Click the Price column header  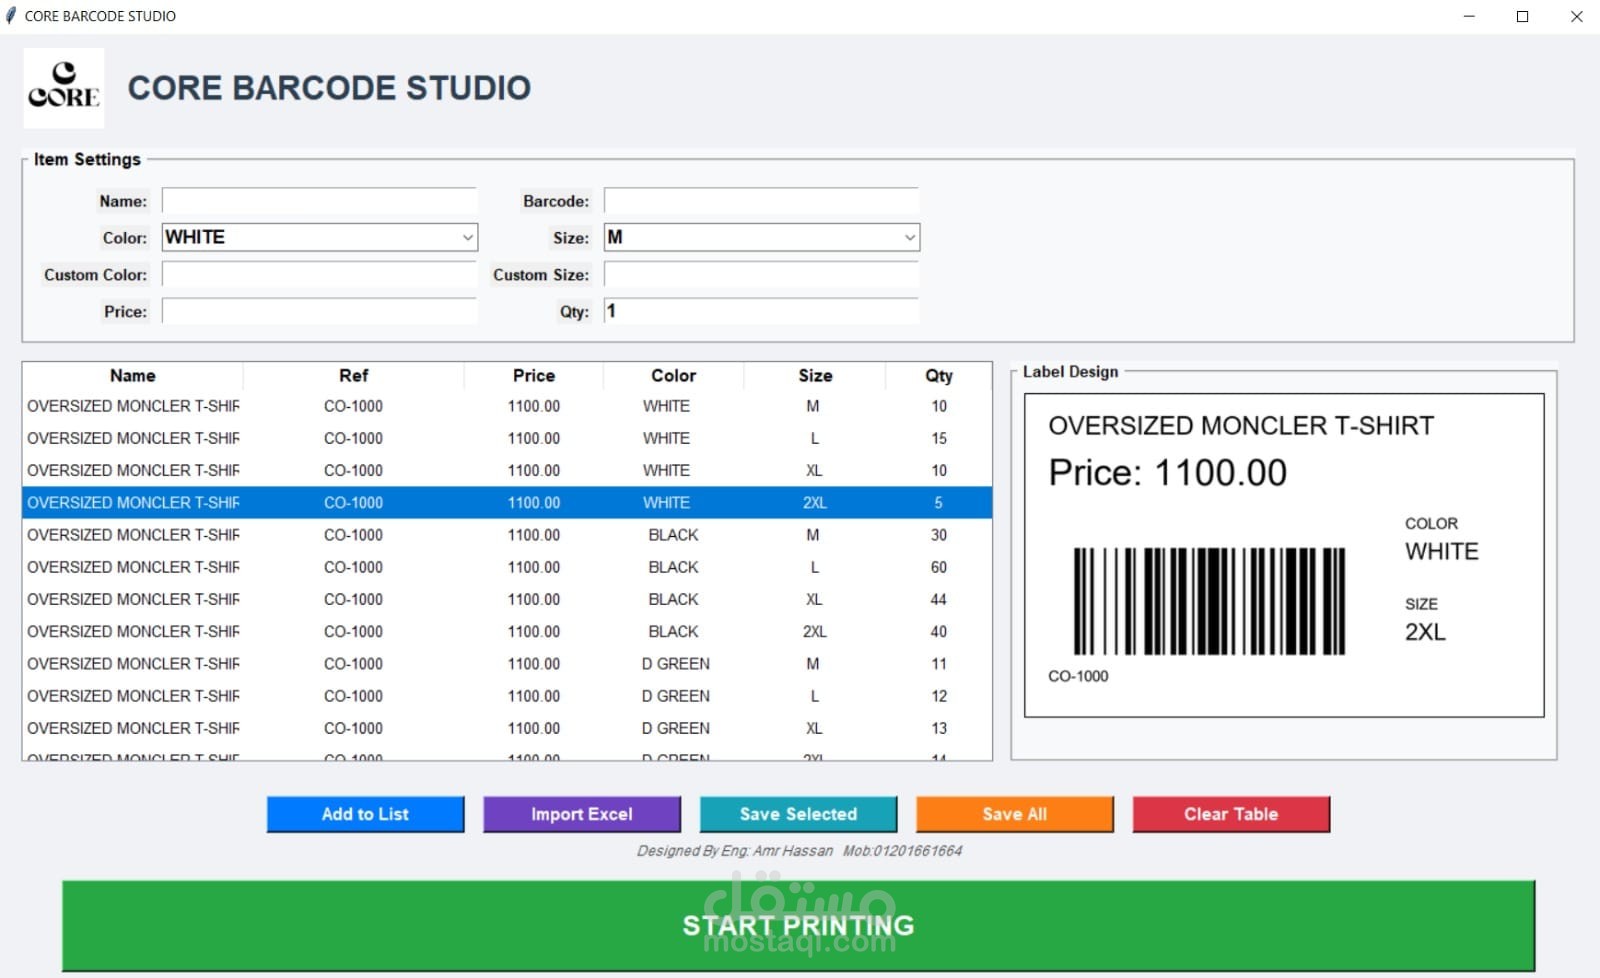click(534, 376)
